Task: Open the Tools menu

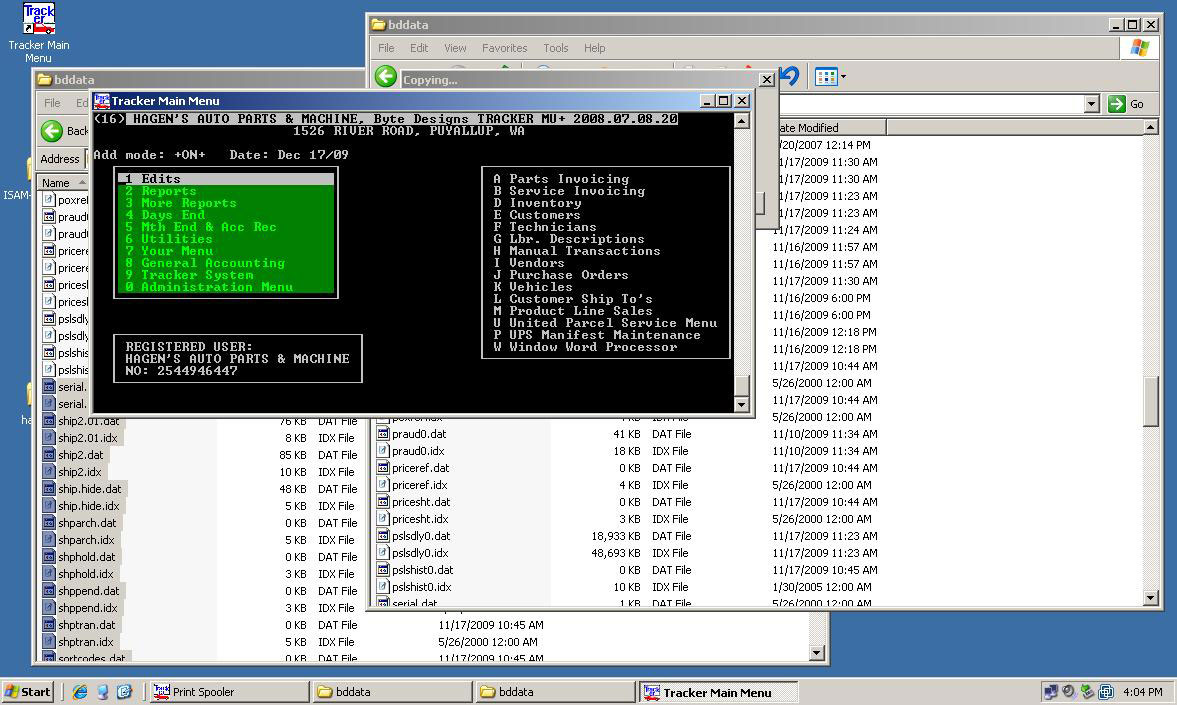Action: point(555,48)
